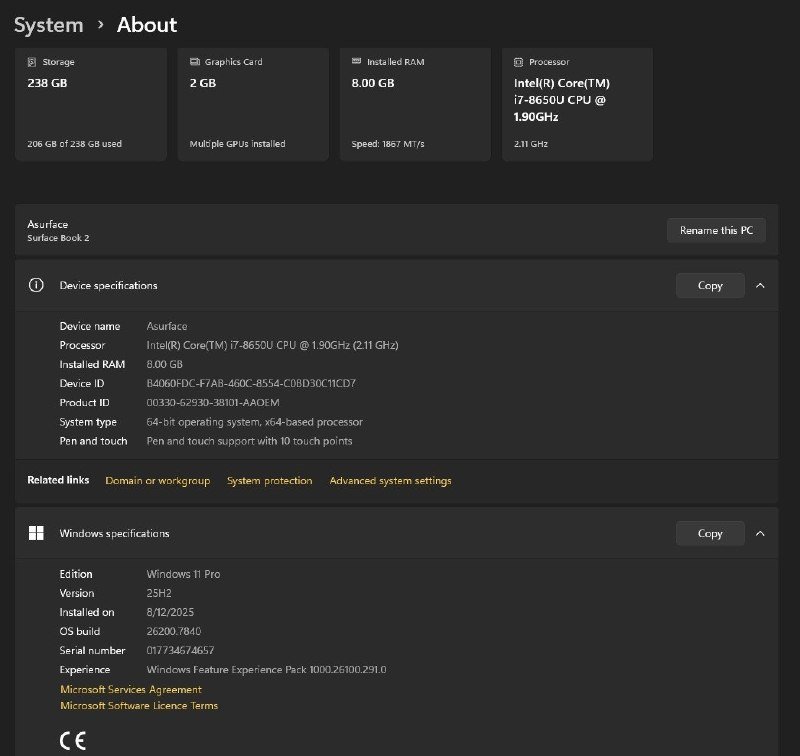
Task: Click 'Speed: 1867 MT/s' text
Action: tap(388, 144)
